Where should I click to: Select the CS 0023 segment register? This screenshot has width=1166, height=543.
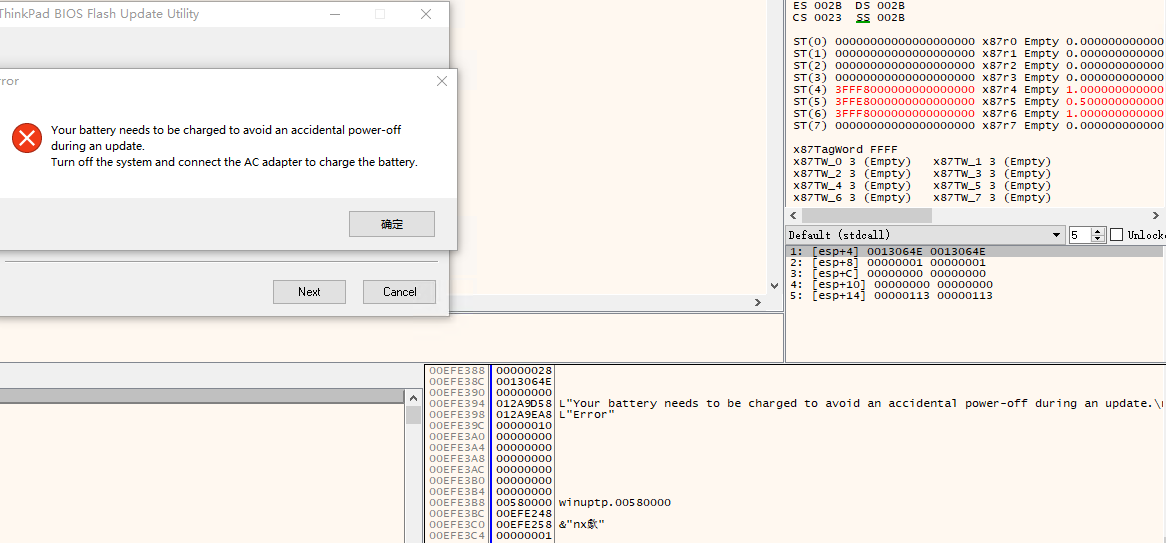tap(818, 17)
